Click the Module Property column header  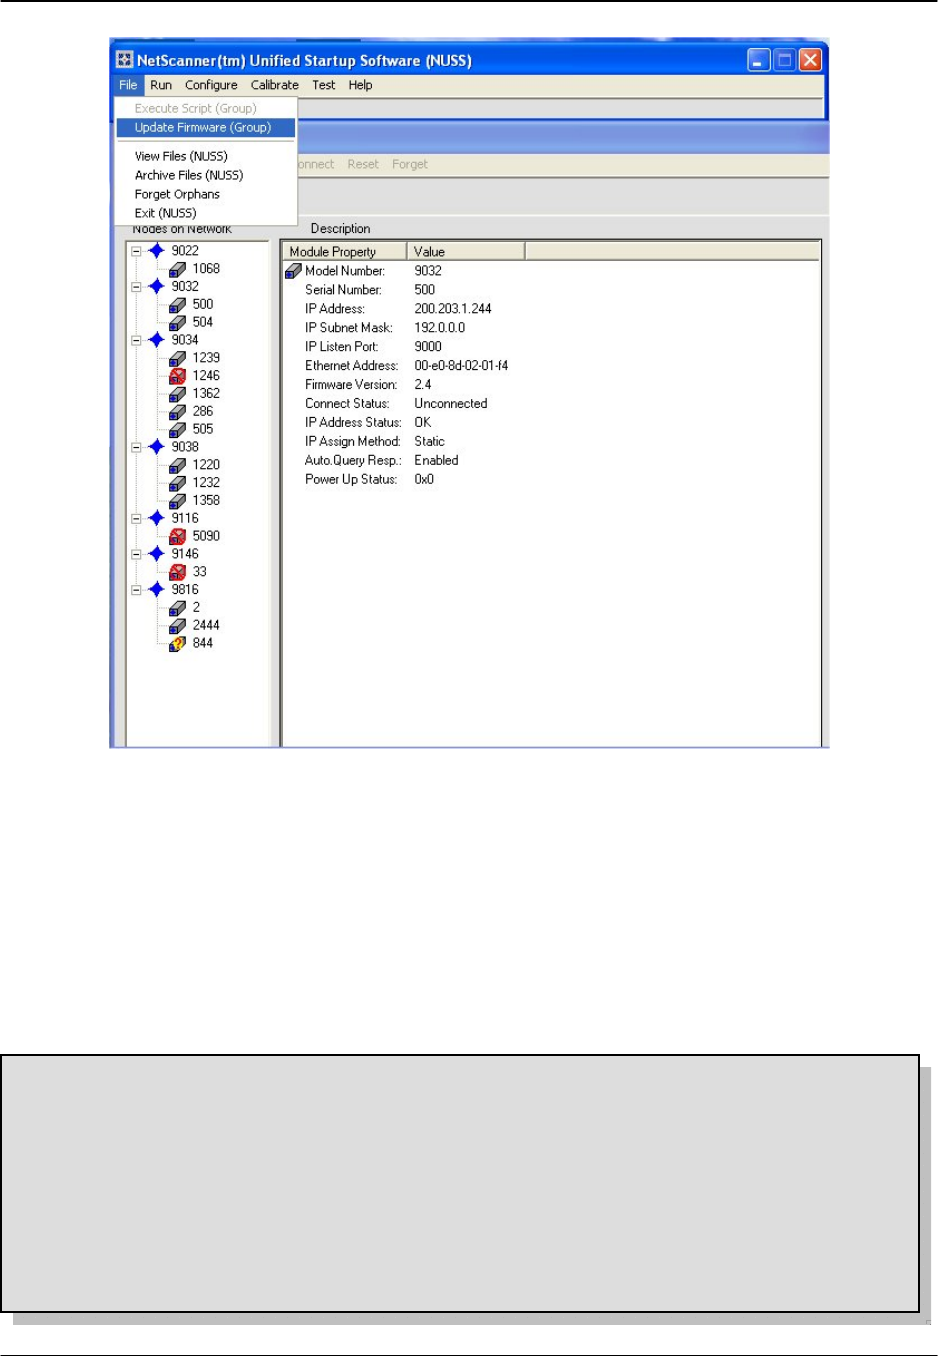tap(344, 252)
